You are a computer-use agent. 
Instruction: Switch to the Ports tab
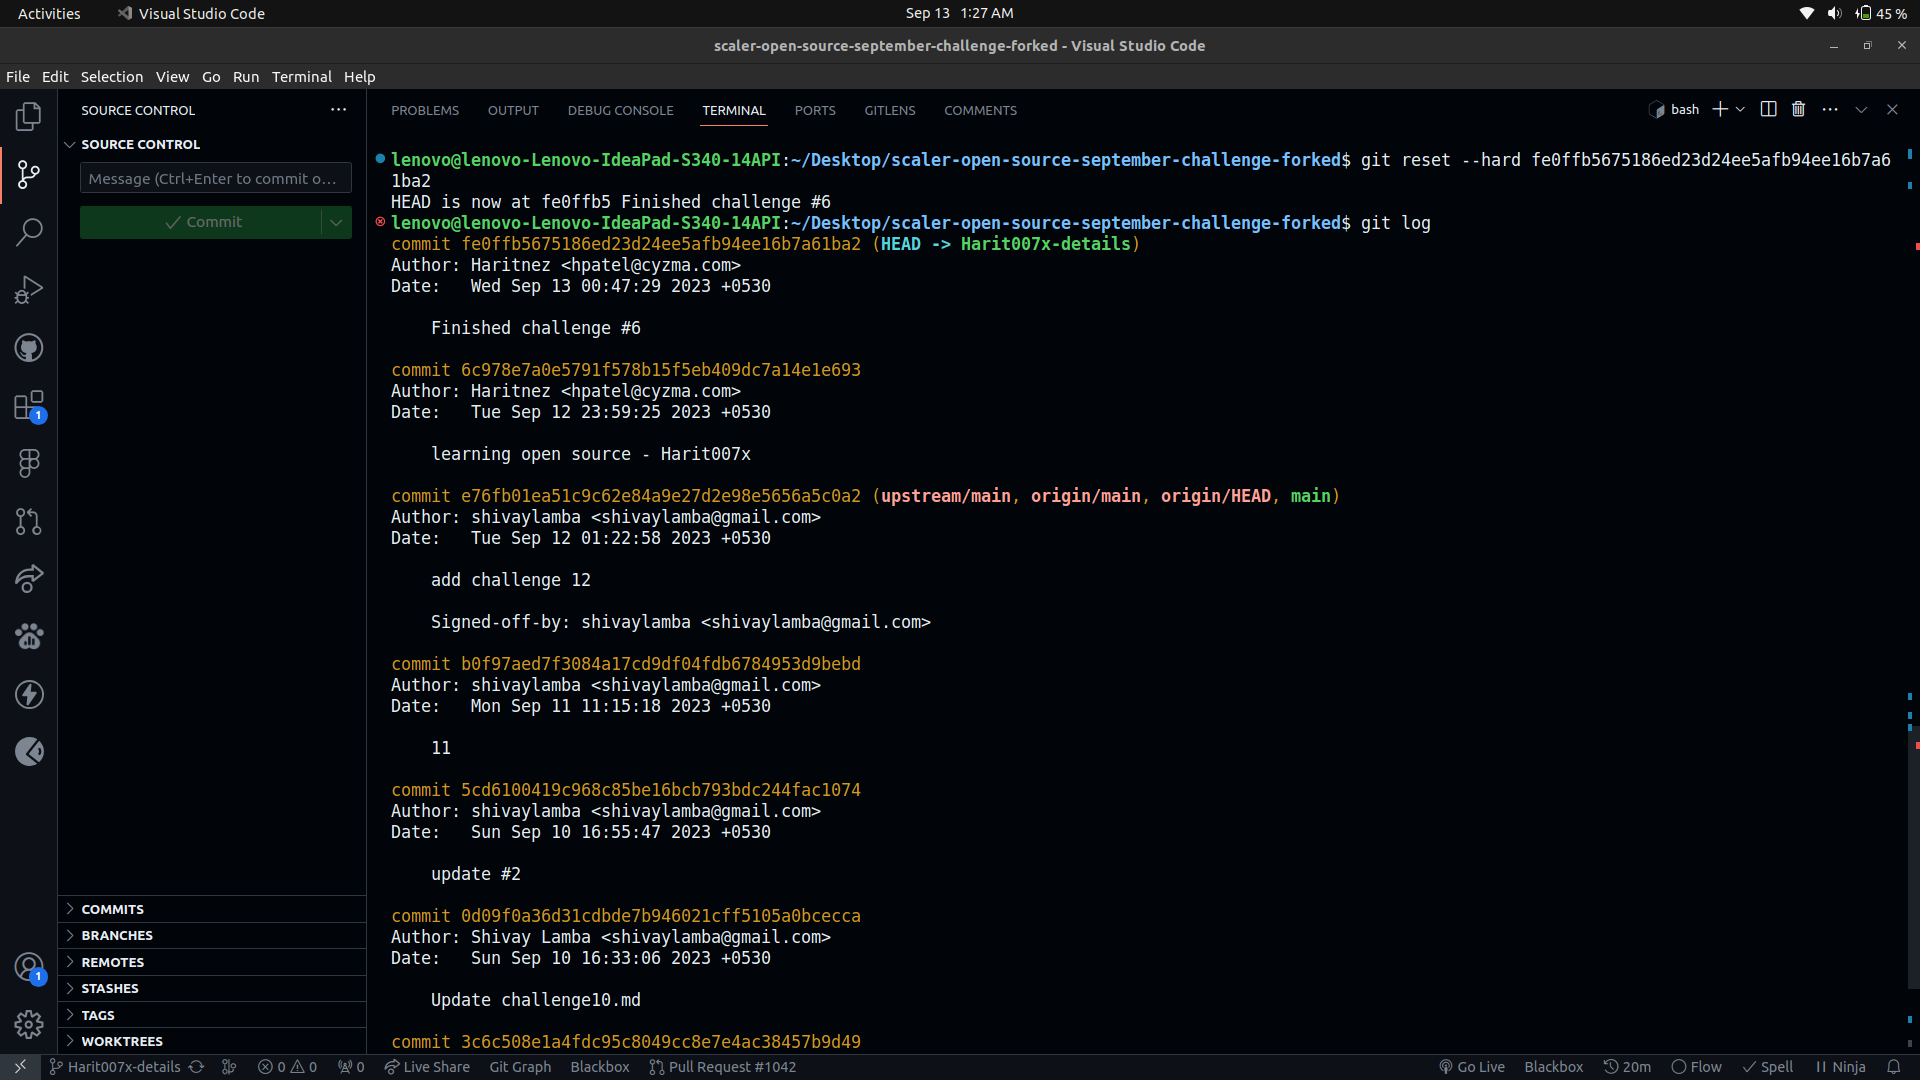pyautogui.click(x=815, y=110)
